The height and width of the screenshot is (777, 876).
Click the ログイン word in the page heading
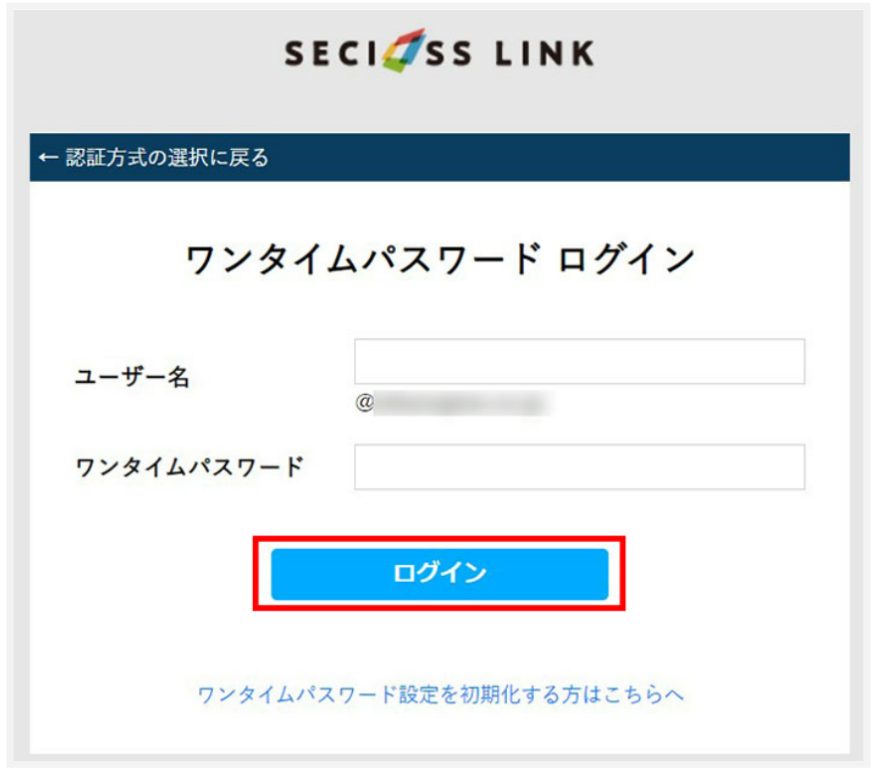[626, 260]
